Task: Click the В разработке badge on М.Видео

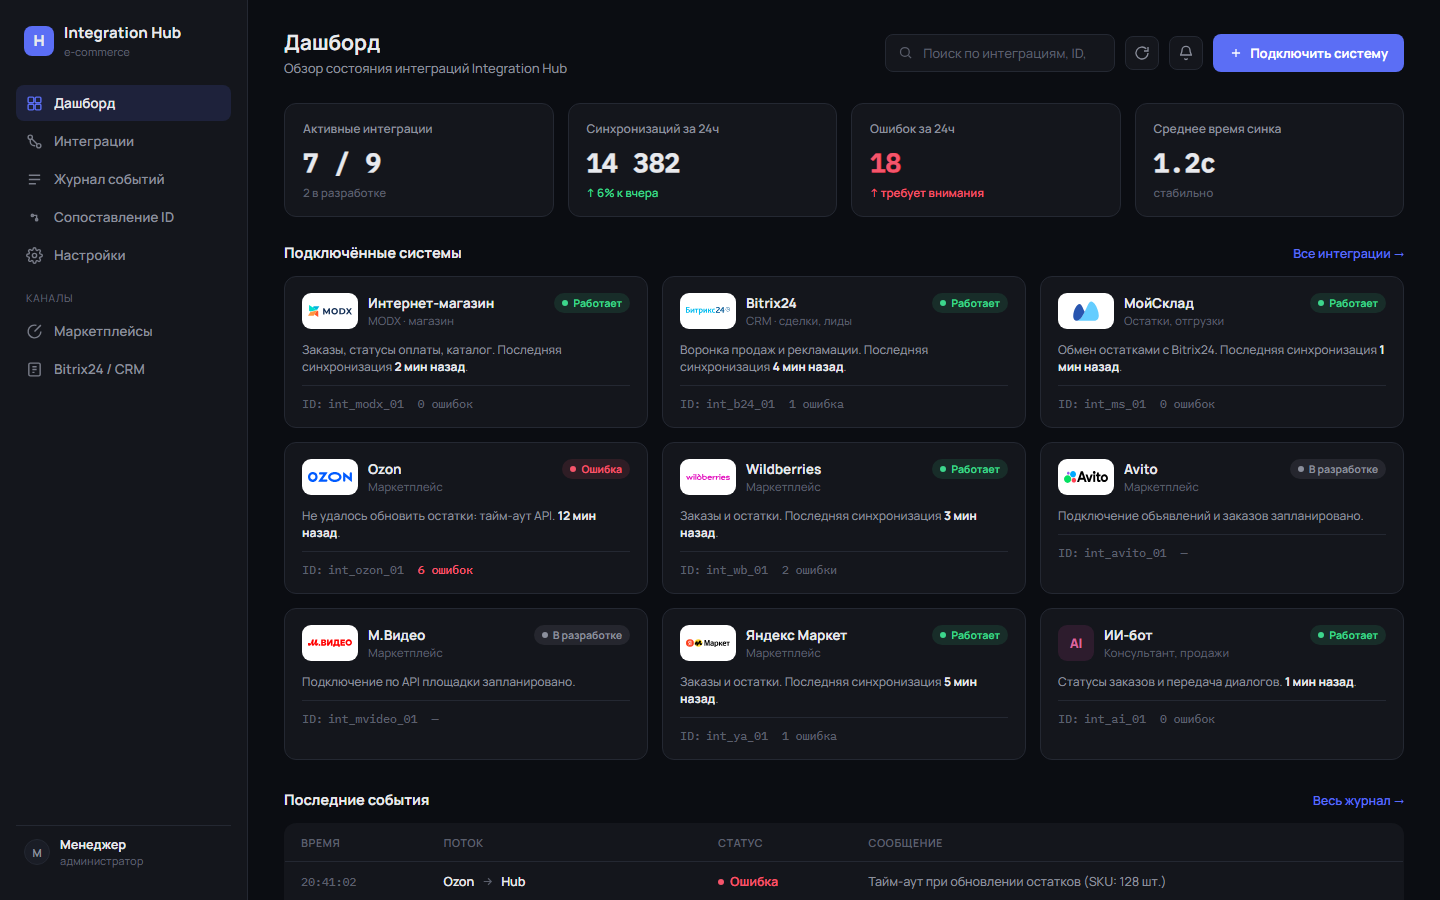Action: coord(581,635)
